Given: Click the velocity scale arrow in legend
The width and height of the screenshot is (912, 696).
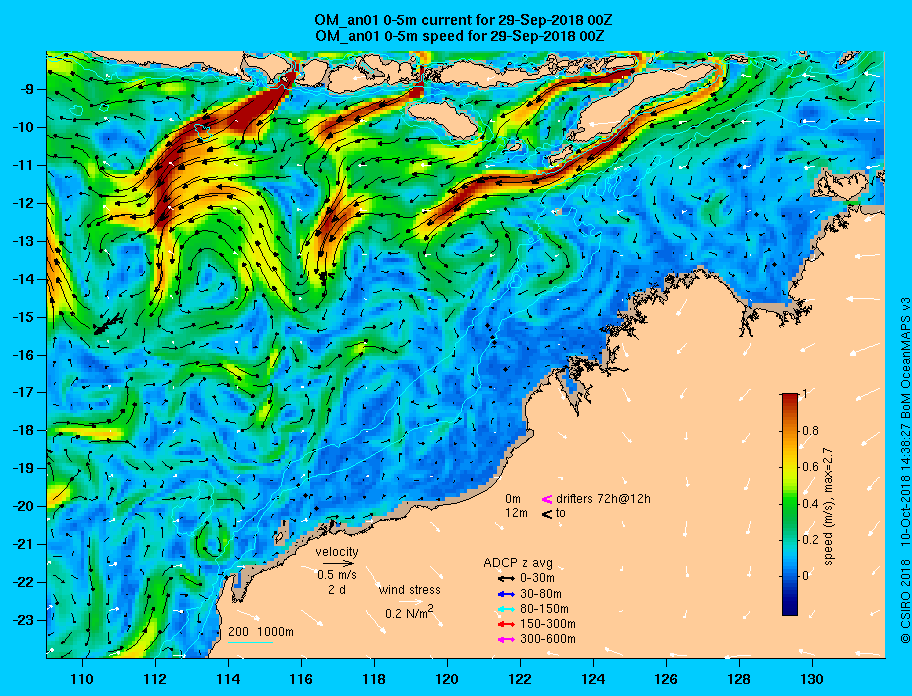Looking at the screenshot, I should click(338, 563).
